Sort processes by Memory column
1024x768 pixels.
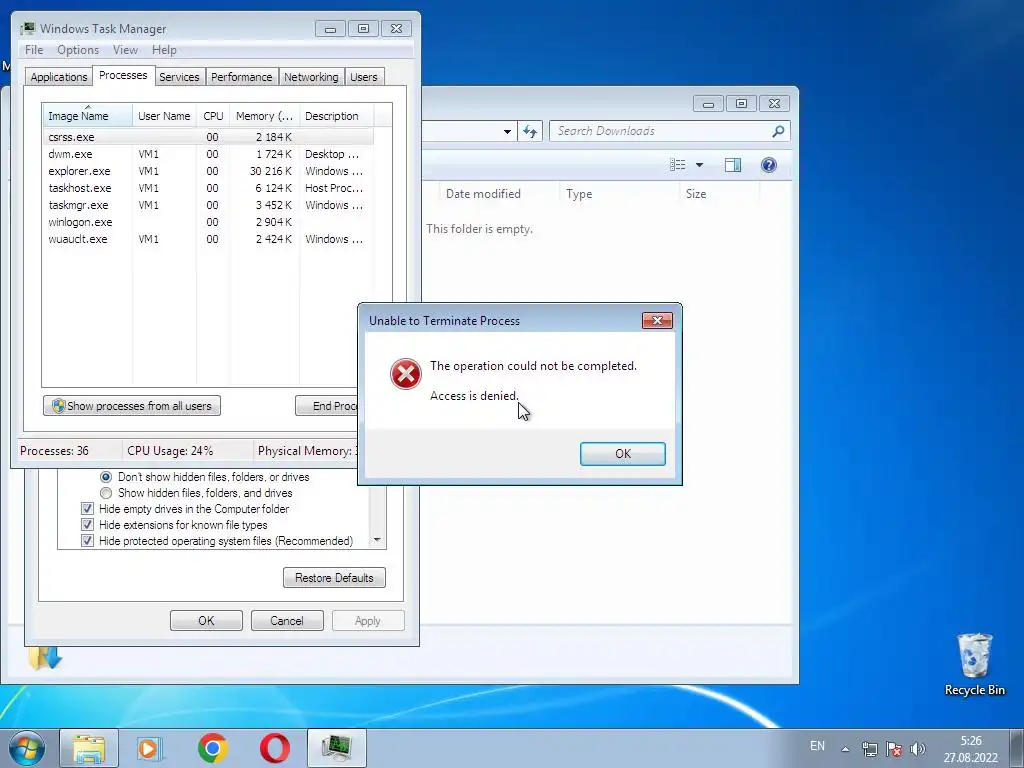[264, 116]
